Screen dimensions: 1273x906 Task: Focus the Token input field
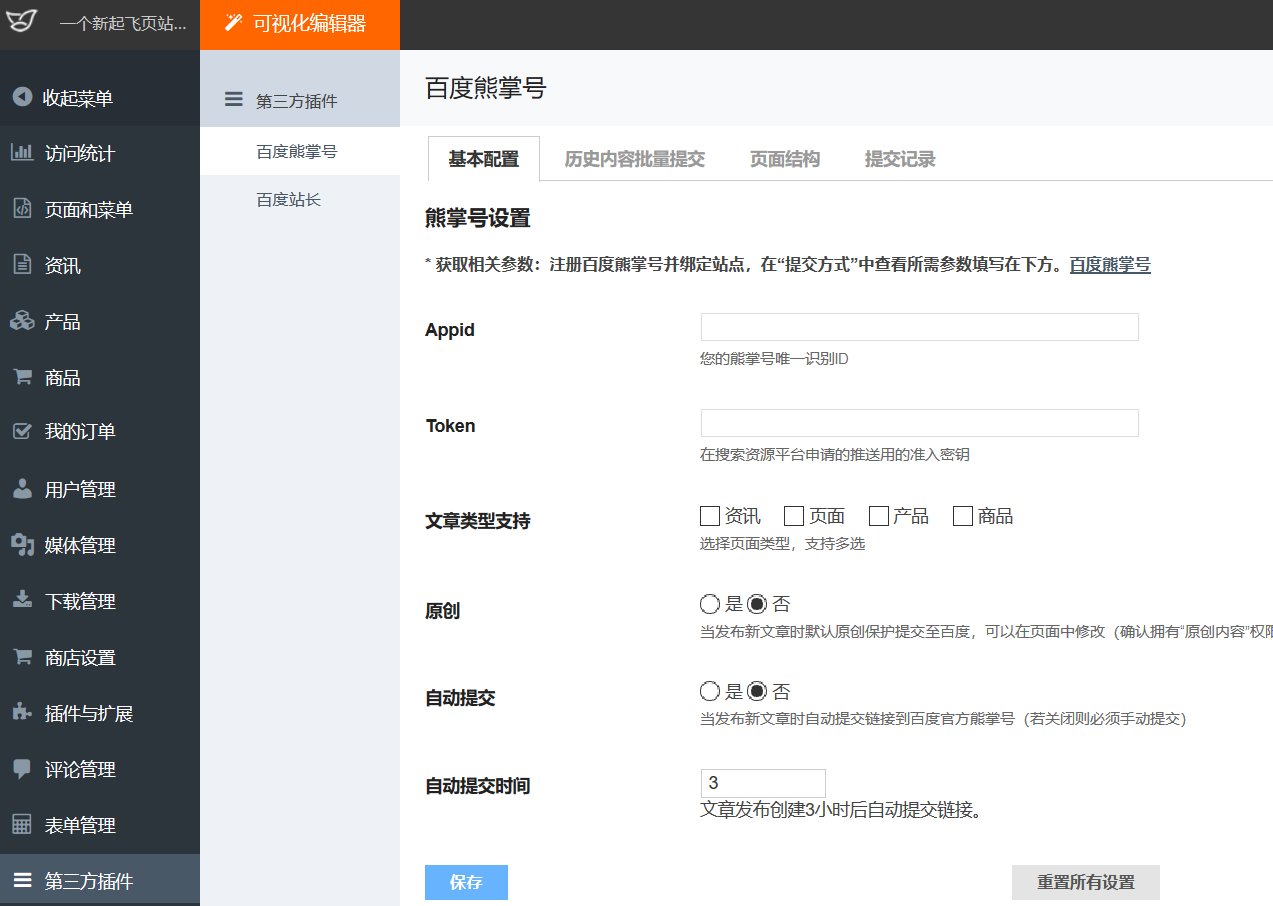[920, 423]
